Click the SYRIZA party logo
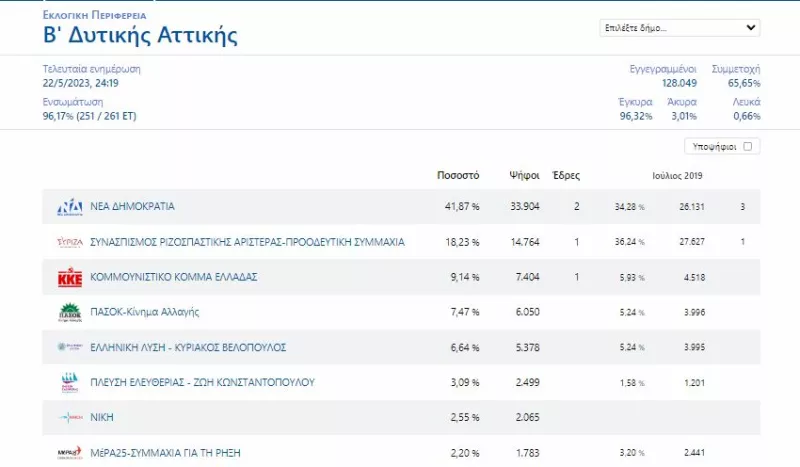 (69, 242)
